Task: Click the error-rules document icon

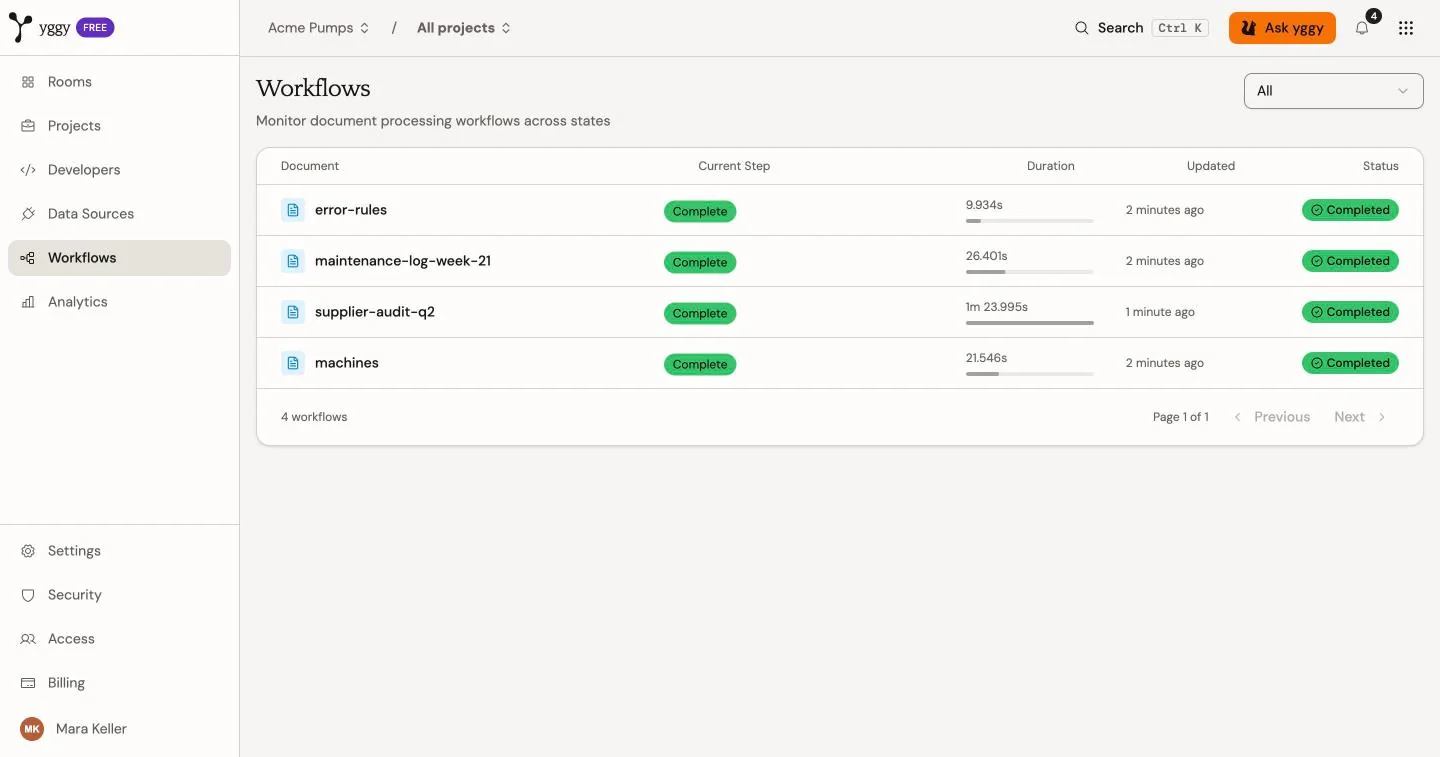Action: point(293,210)
